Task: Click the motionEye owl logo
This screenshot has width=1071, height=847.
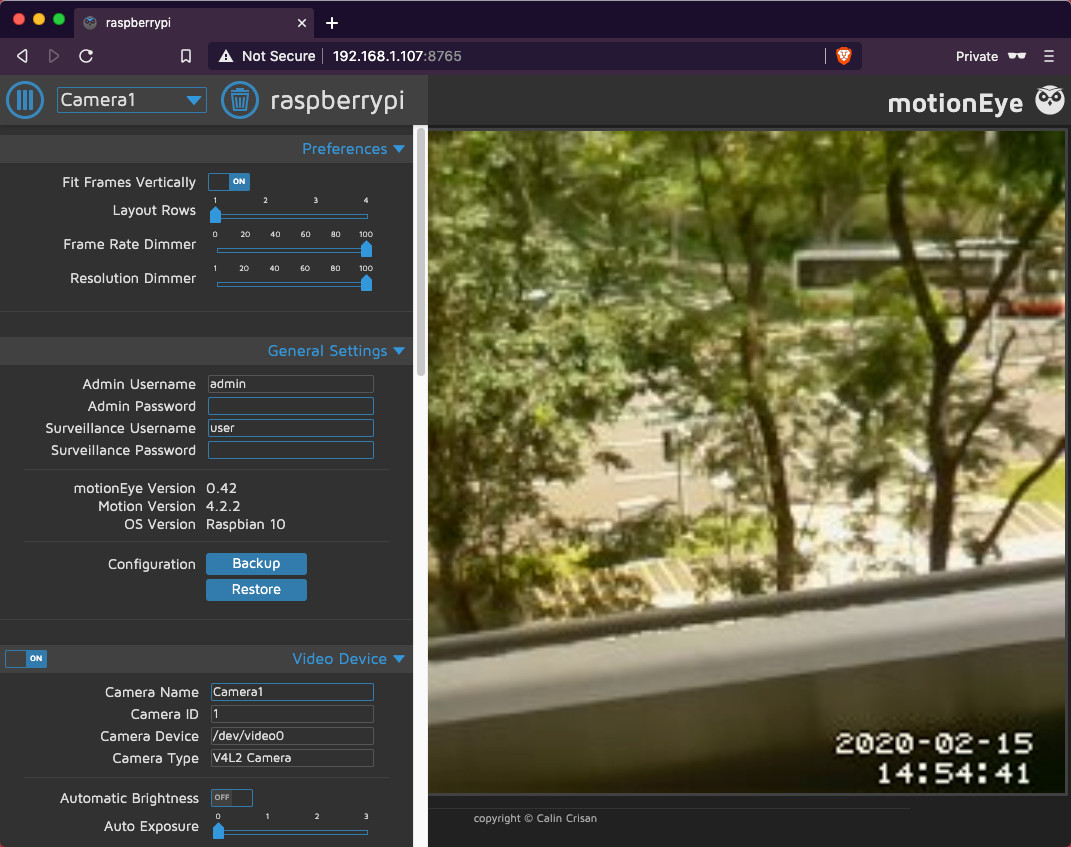Action: pos(1049,100)
